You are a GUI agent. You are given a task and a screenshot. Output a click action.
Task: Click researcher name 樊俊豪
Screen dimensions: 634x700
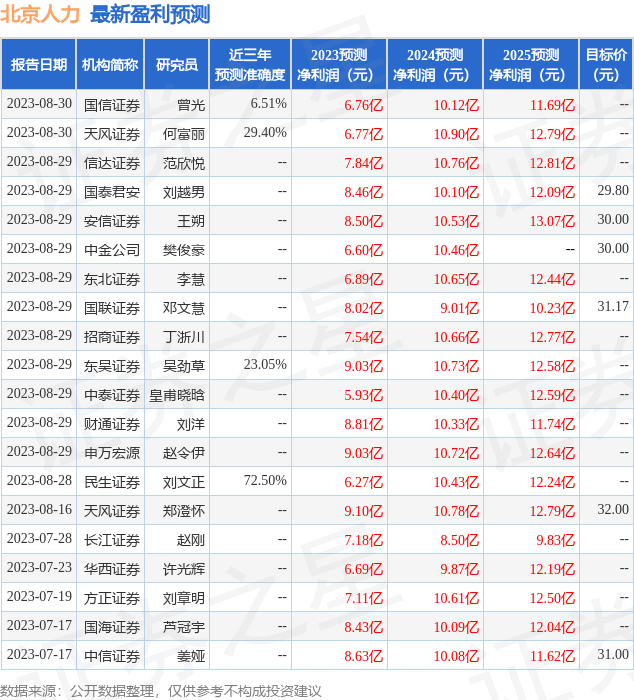pyautogui.click(x=184, y=250)
